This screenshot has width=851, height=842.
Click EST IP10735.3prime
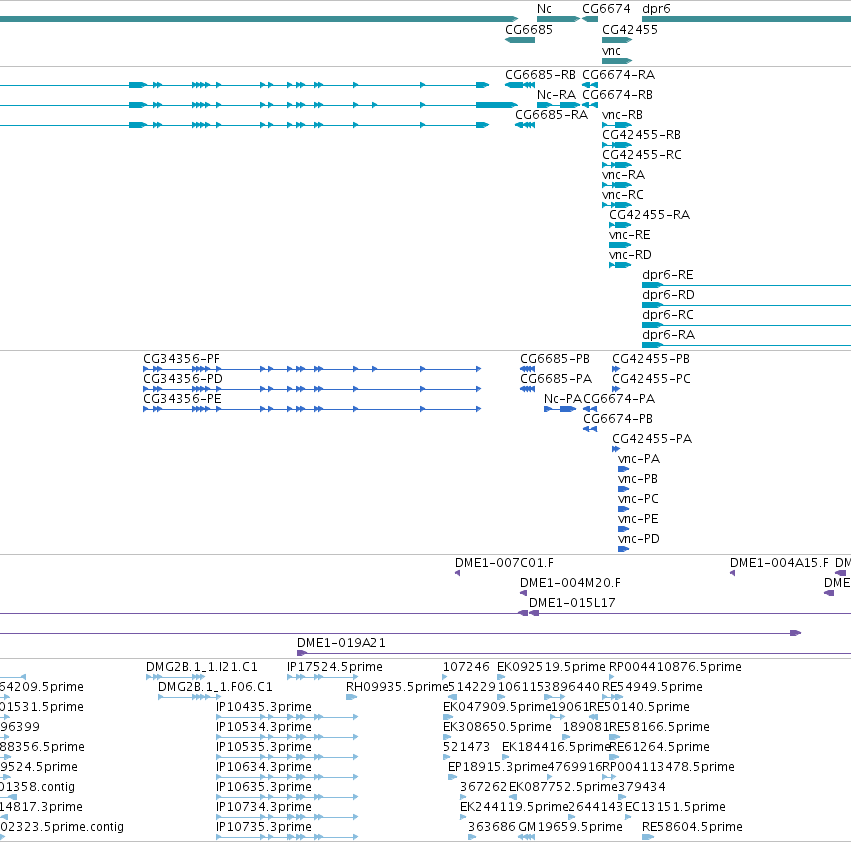(264, 827)
